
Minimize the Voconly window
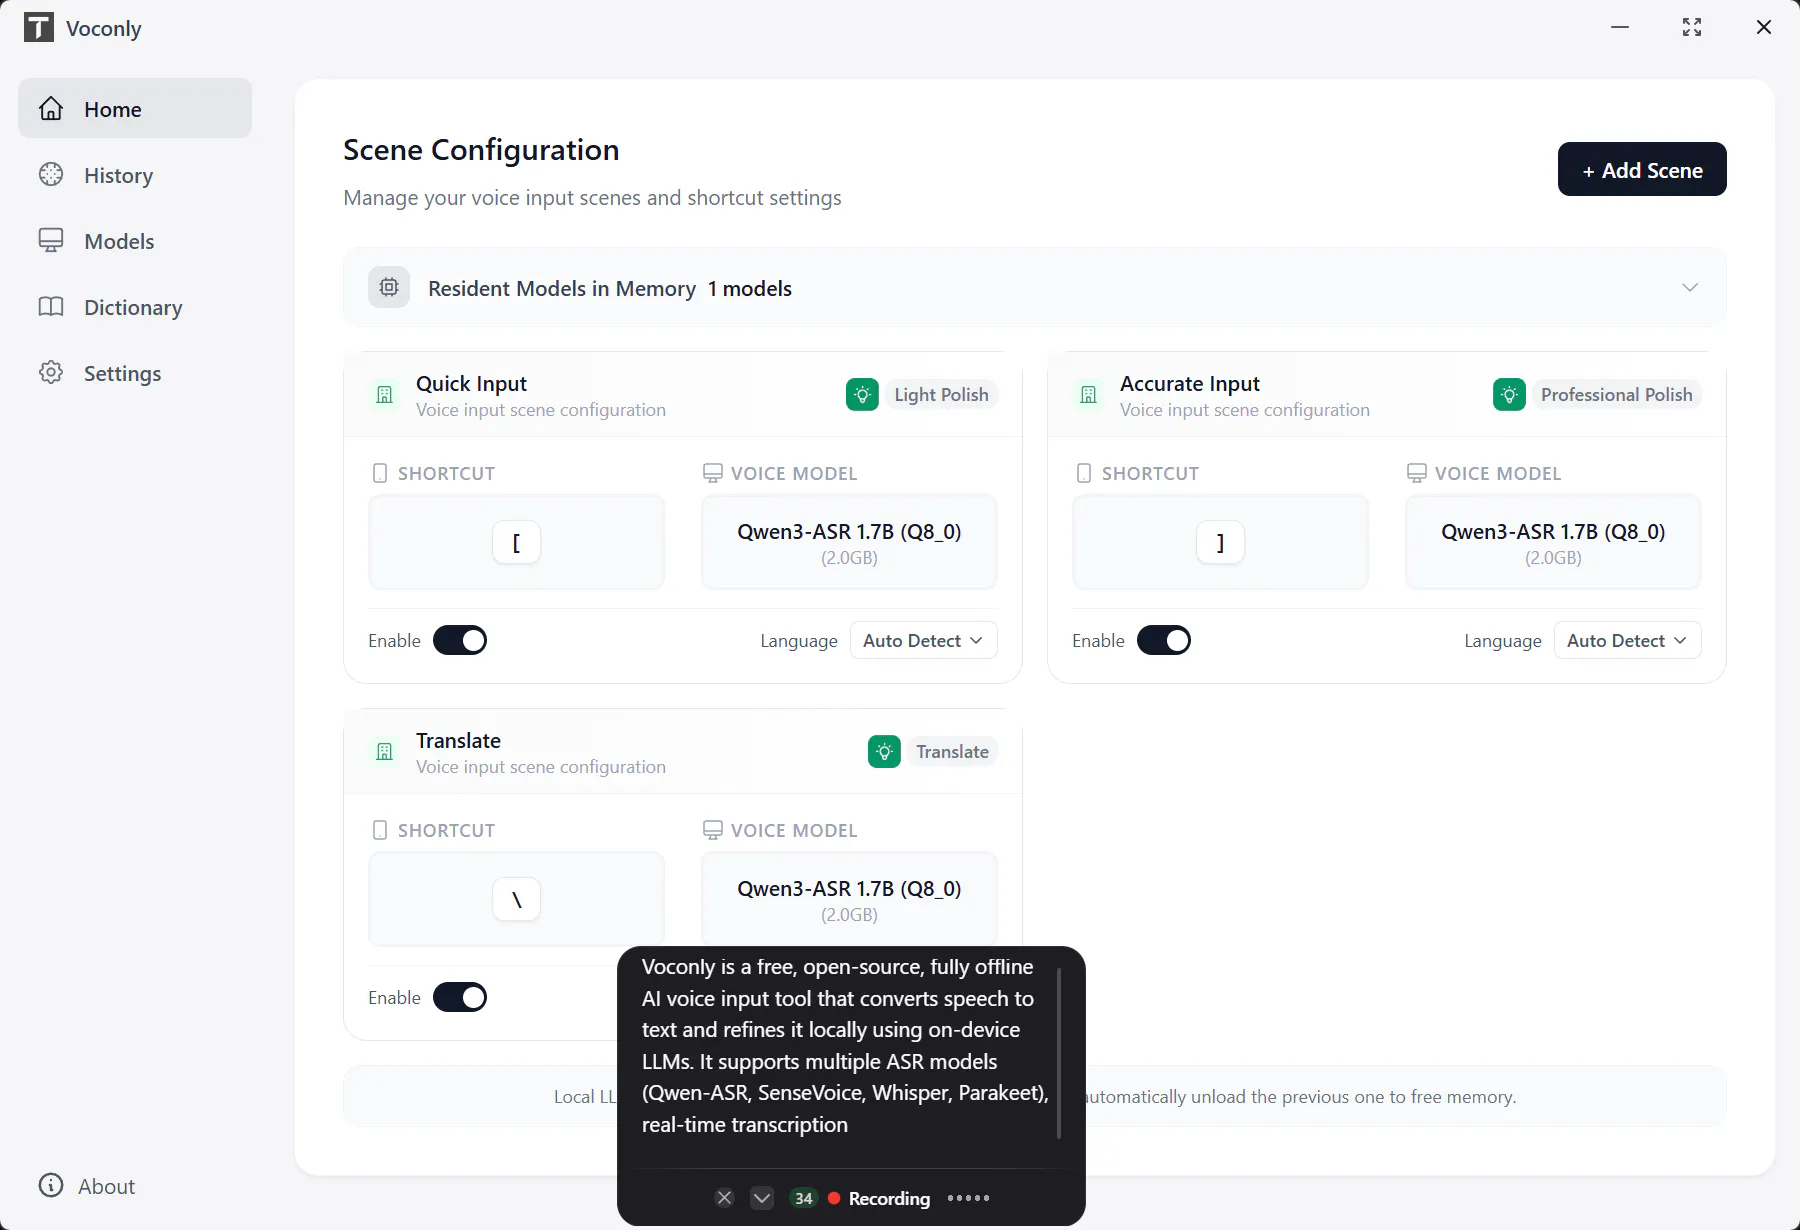[1620, 27]
